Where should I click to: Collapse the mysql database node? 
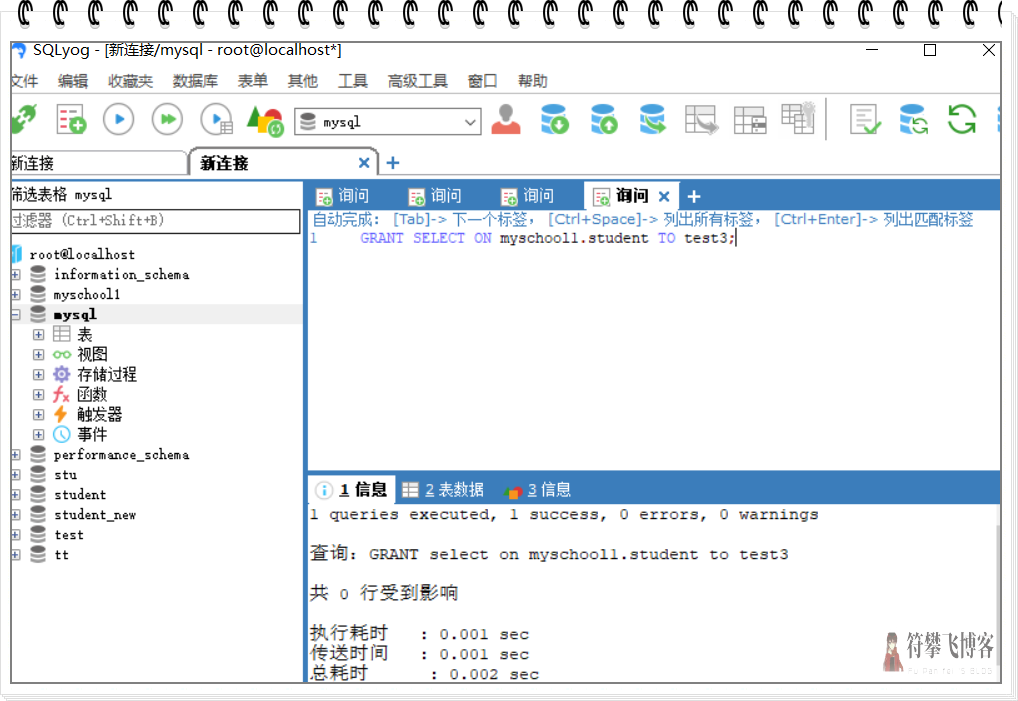point(16,315)
